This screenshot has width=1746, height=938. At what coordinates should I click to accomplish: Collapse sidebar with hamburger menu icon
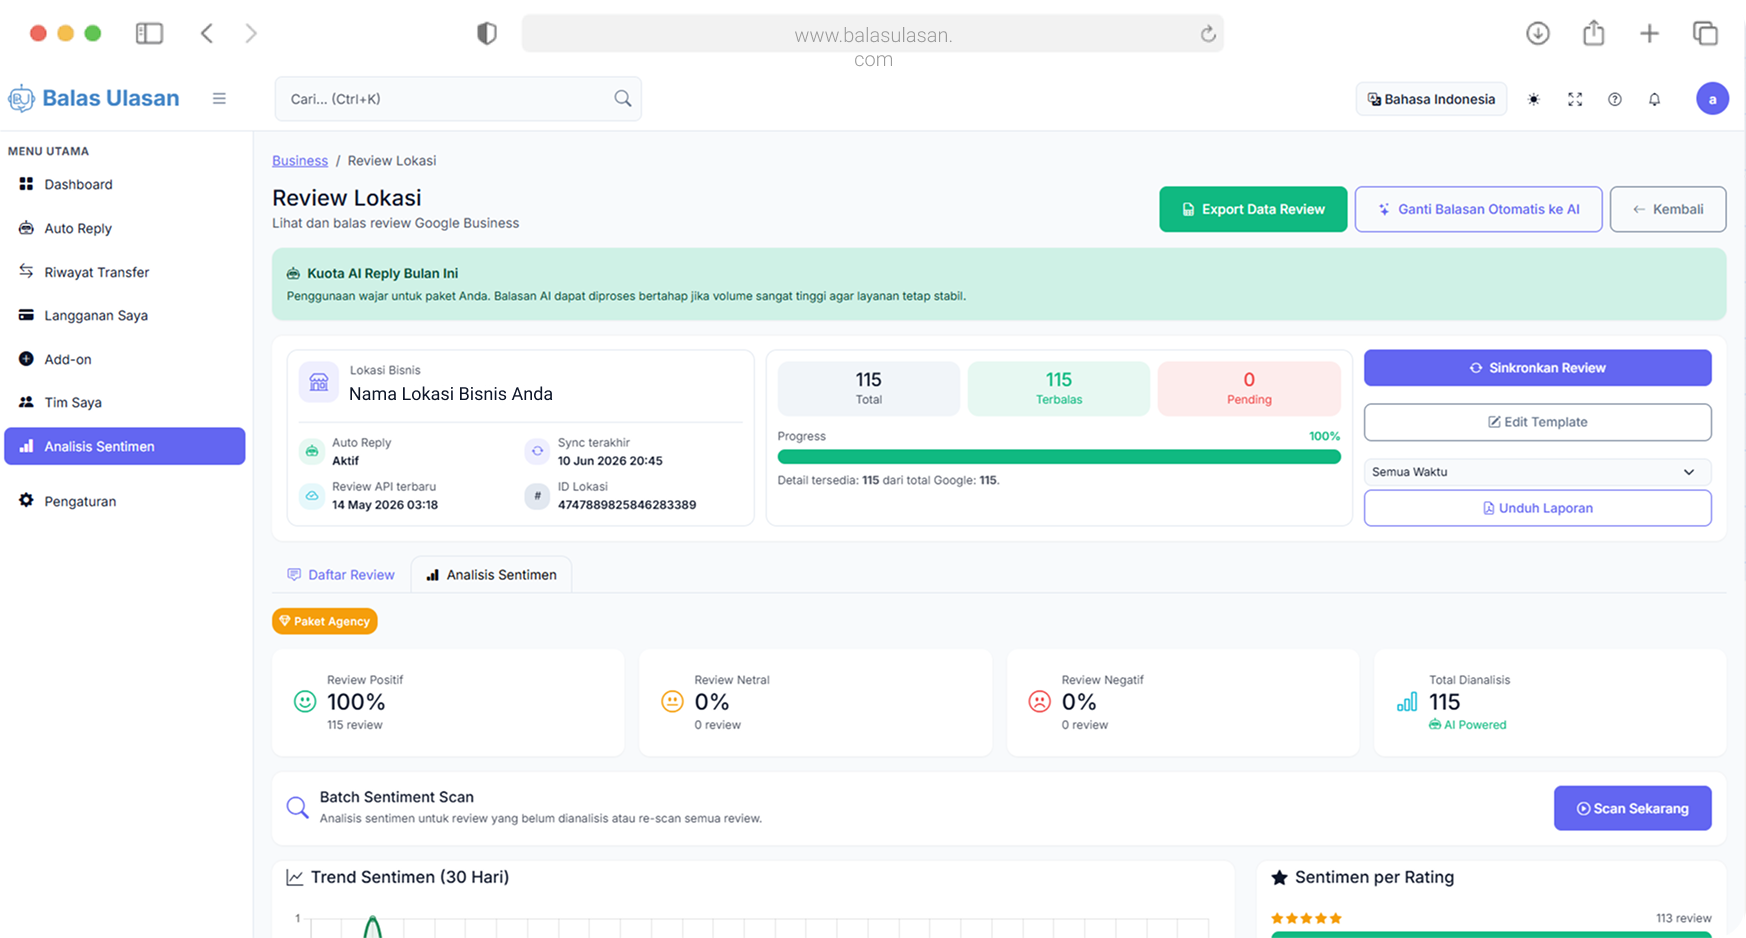pos(219,98)
